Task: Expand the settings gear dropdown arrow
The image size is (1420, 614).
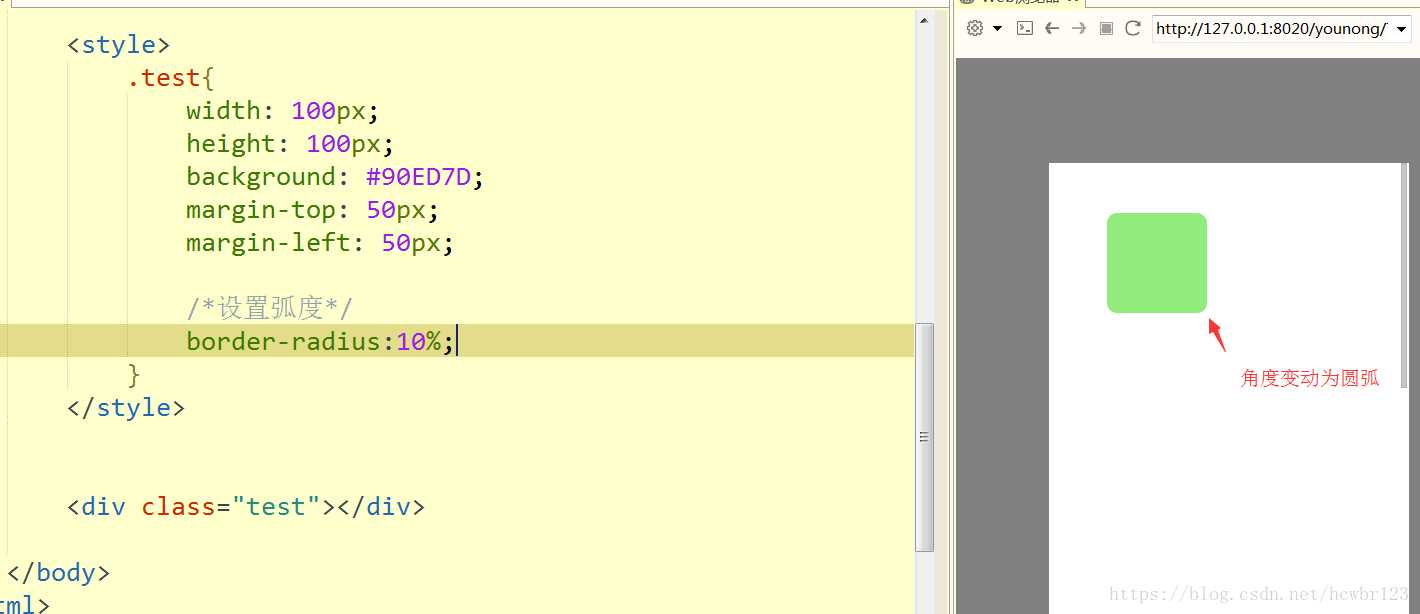Action: [x=997, y=29]
